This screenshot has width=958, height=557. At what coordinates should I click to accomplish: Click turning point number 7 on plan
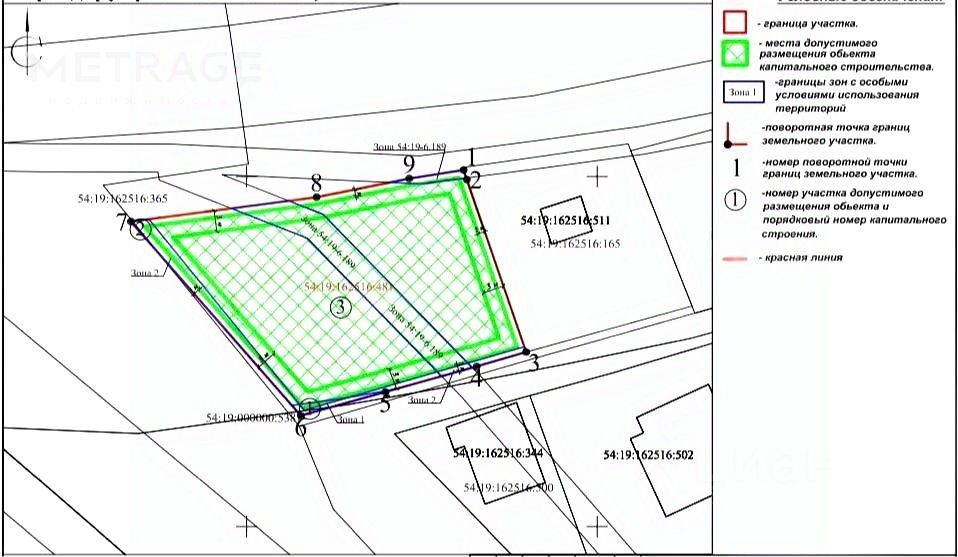(x=123, y=224)
